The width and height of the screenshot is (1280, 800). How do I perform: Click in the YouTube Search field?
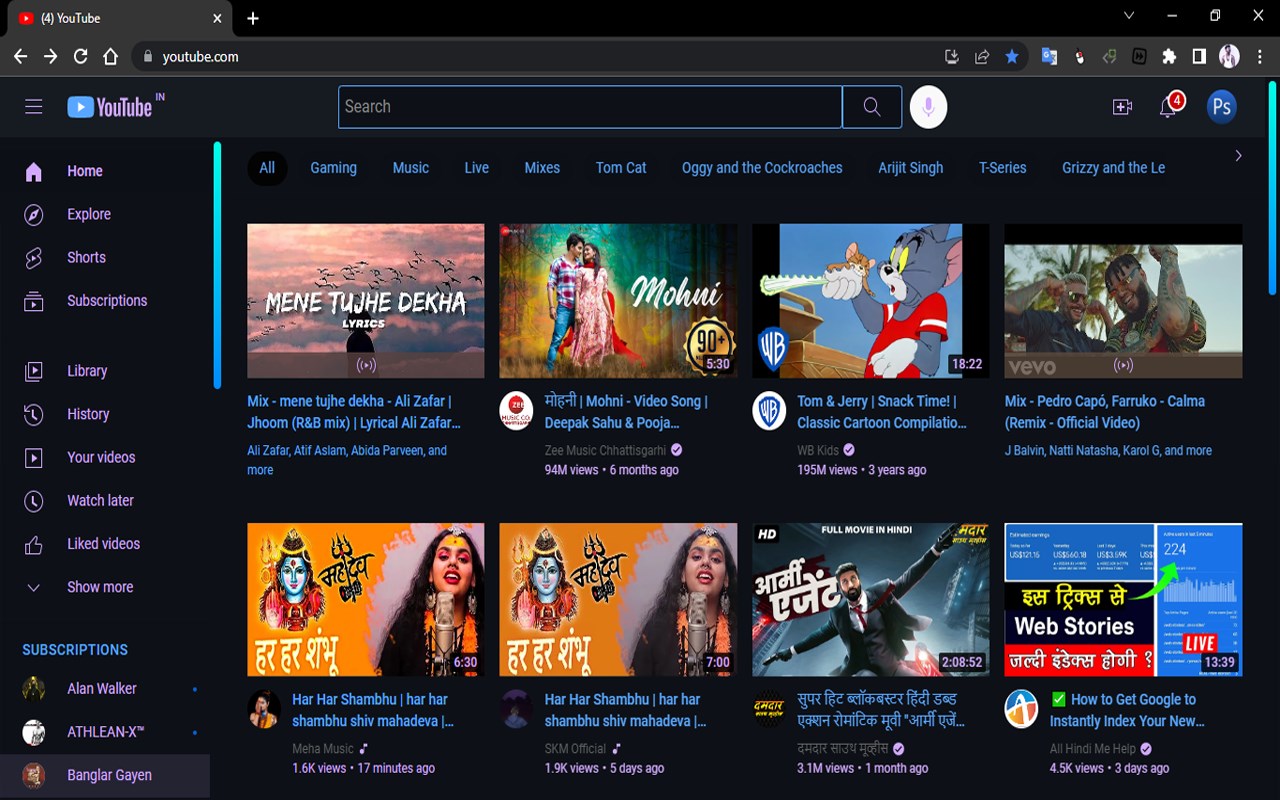tap(590, 107)
